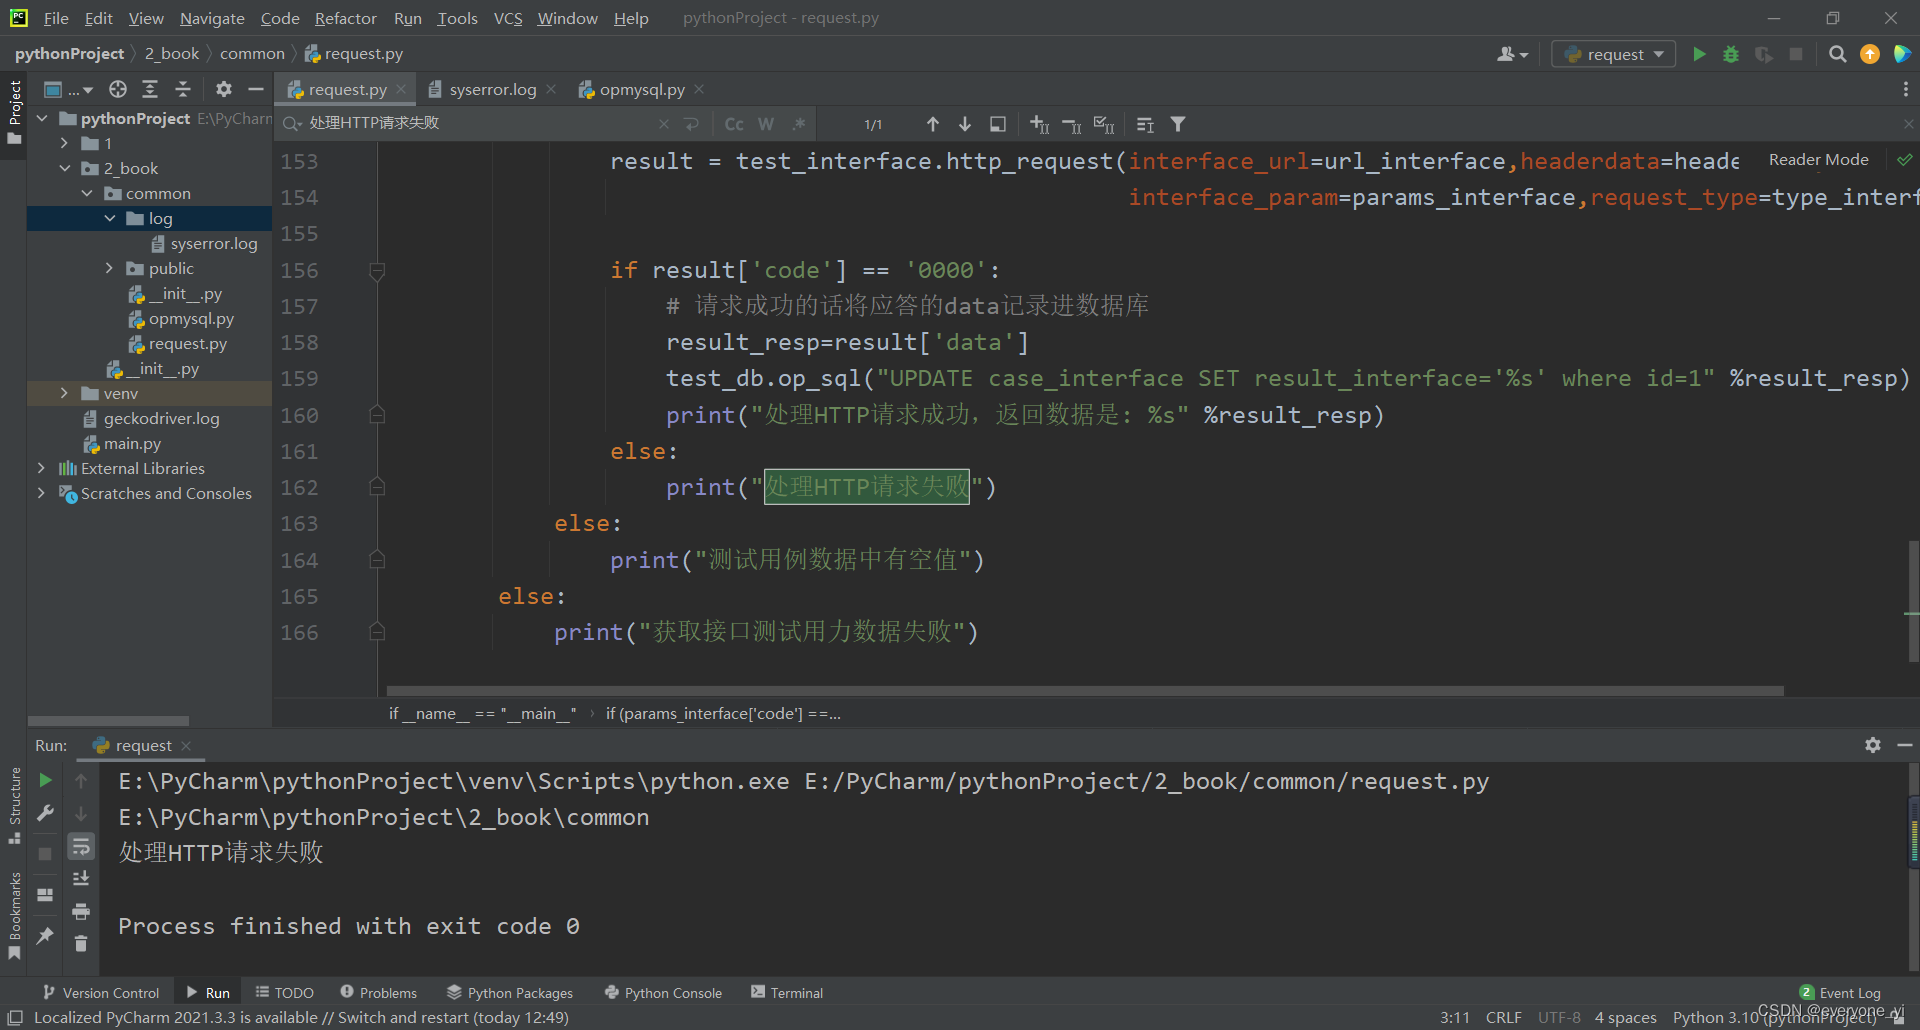Open Run panel settings gear on right
The image size is (1920, 1030).
(x=1873, y=745)
